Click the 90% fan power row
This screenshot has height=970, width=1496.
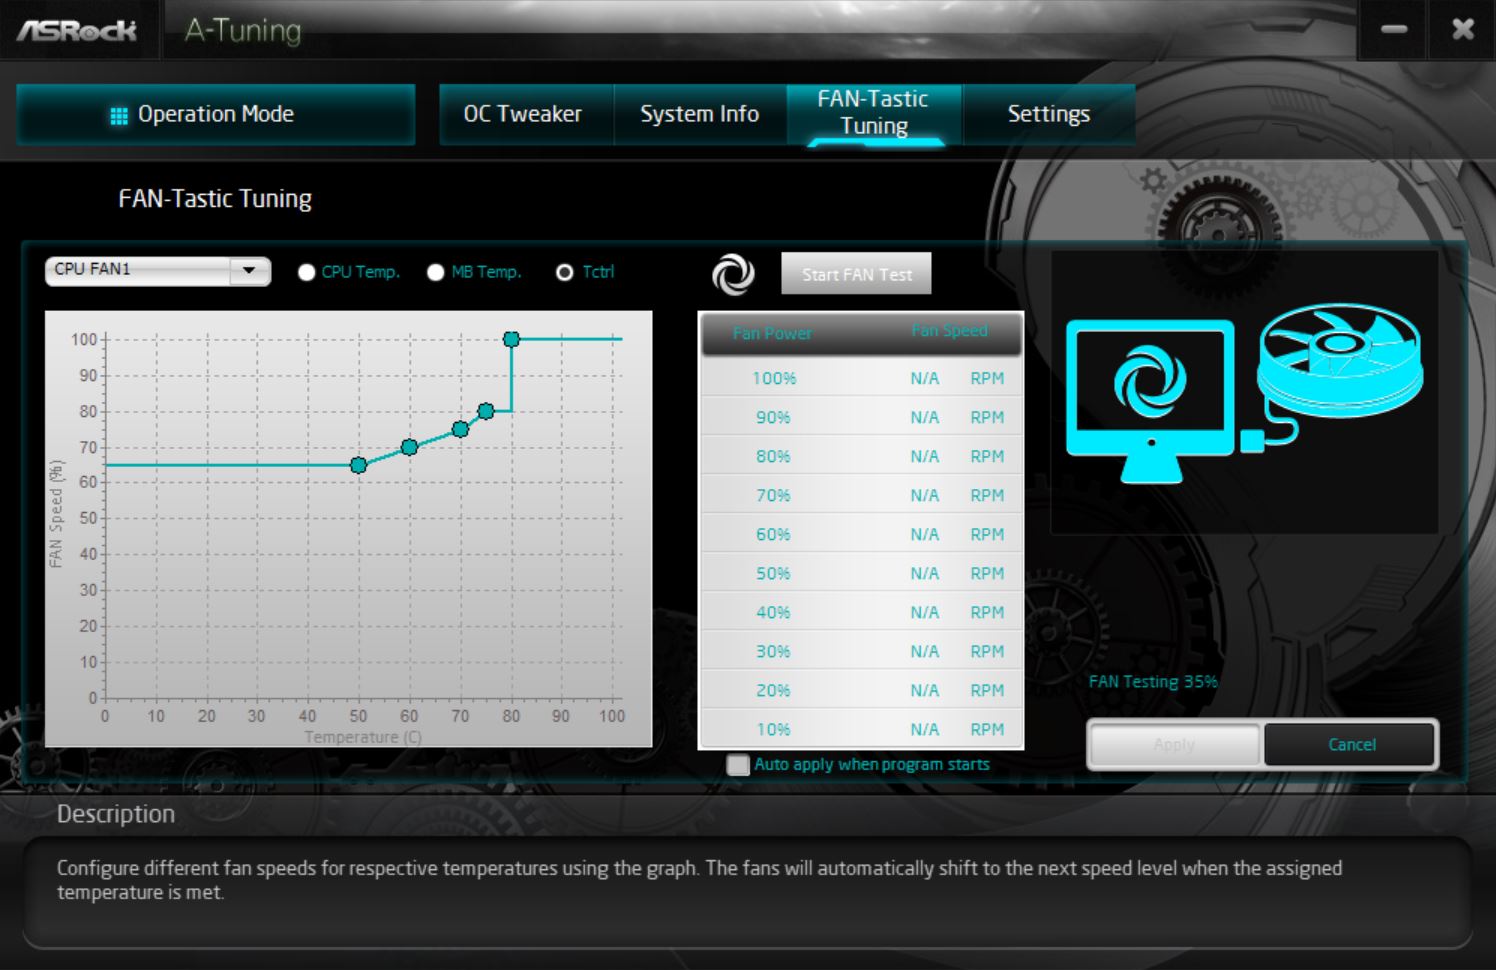(x=861, y=417)
